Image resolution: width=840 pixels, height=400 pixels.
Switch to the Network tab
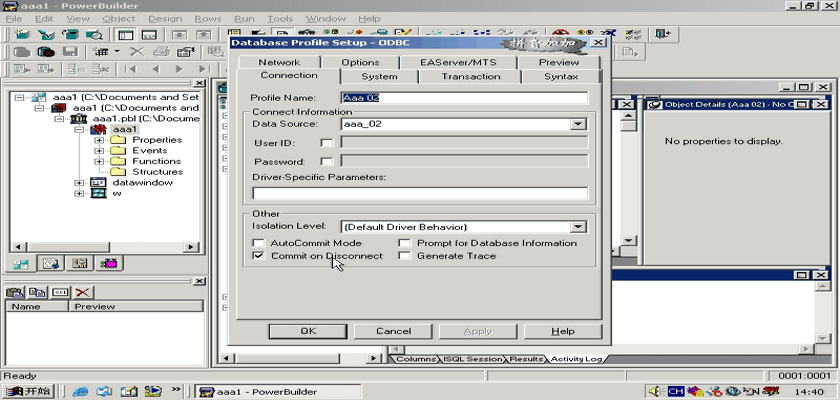[x=279, y=62]
